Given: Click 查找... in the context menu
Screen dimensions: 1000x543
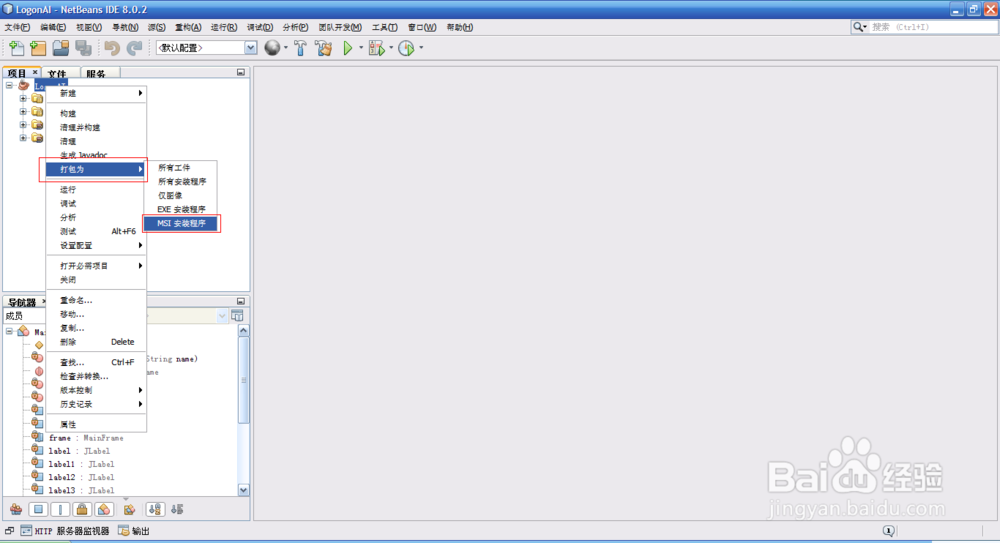Looking at the screenshot, I should 96,362.
